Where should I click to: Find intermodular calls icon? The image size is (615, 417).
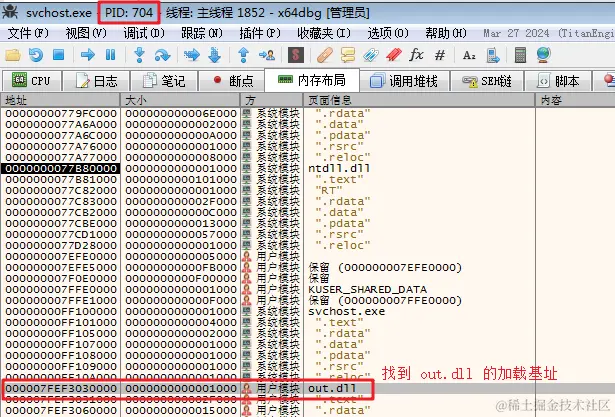pyautogui.click(x=493, y=55)
